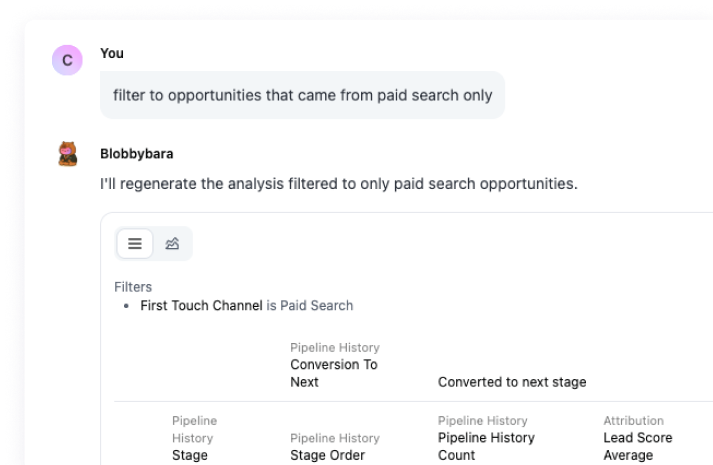
Task: Click the 'Paid Search' filter value
Action: [318, 305]
